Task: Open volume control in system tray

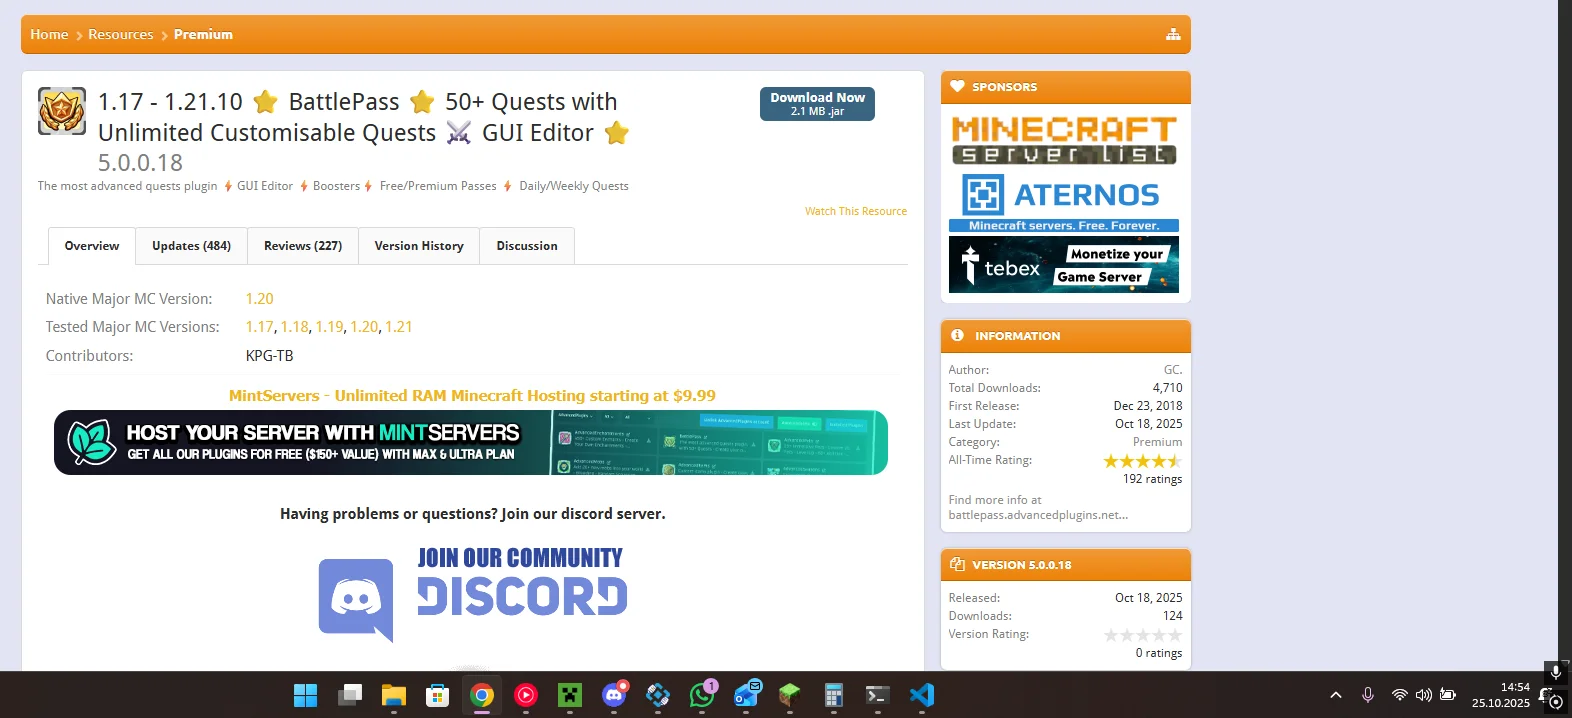Action: coord(1423,695)
